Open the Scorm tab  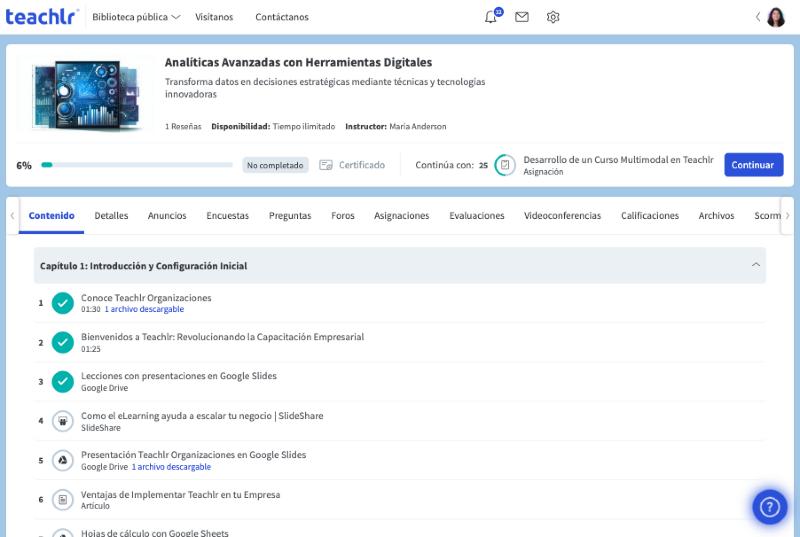[x=767, y=215]
